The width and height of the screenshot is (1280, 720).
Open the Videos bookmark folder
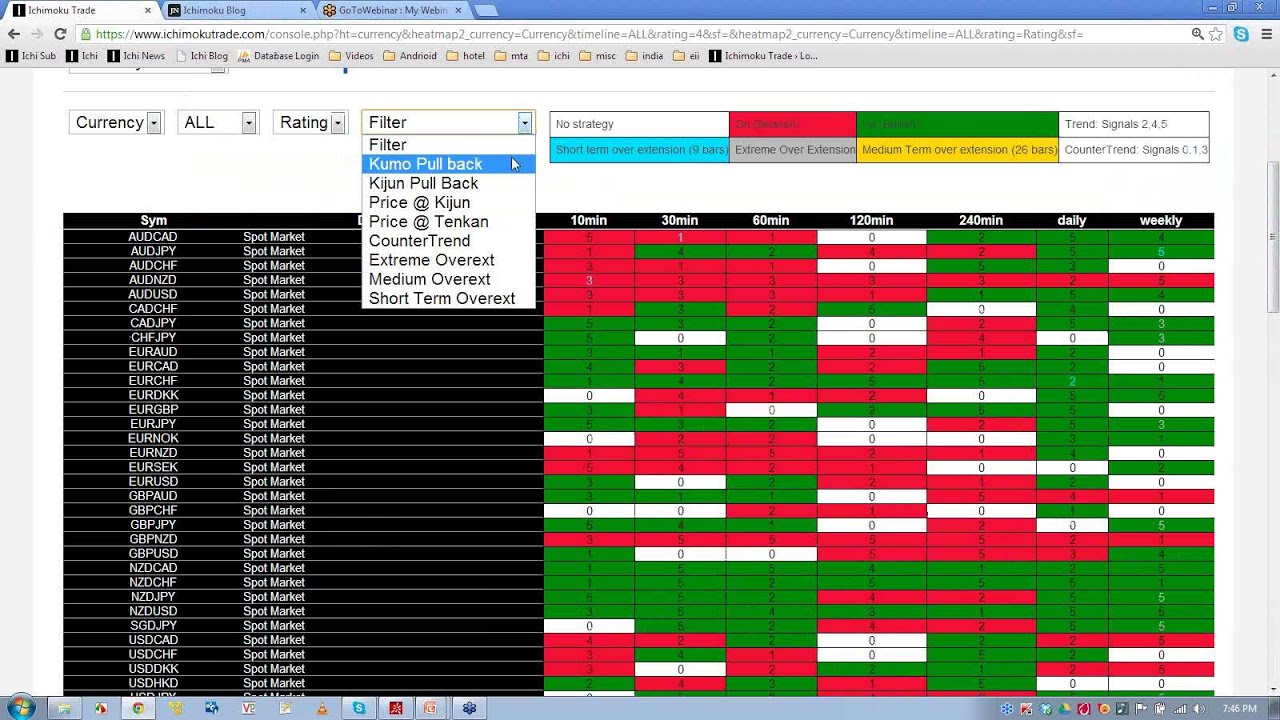click(x=351, y=56)
